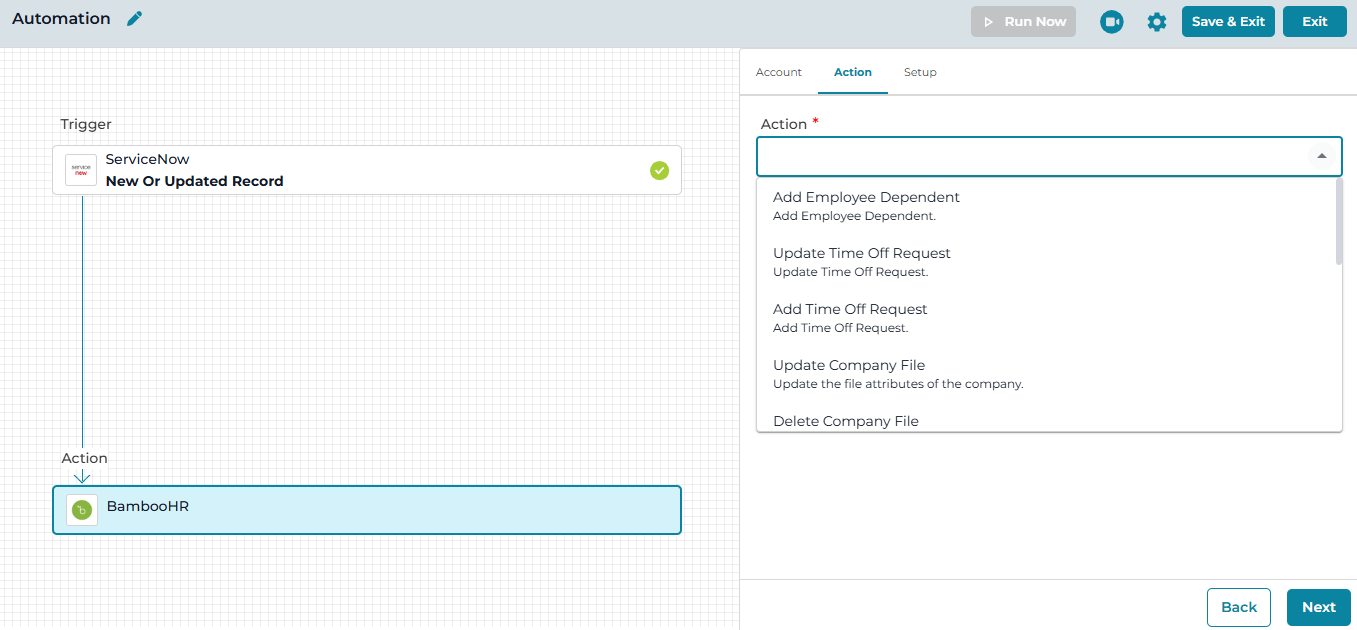Viewport: 1357px width, 630px height.
Task: Click the BambooHR logo icon in the action
Action: click(82, 510)
